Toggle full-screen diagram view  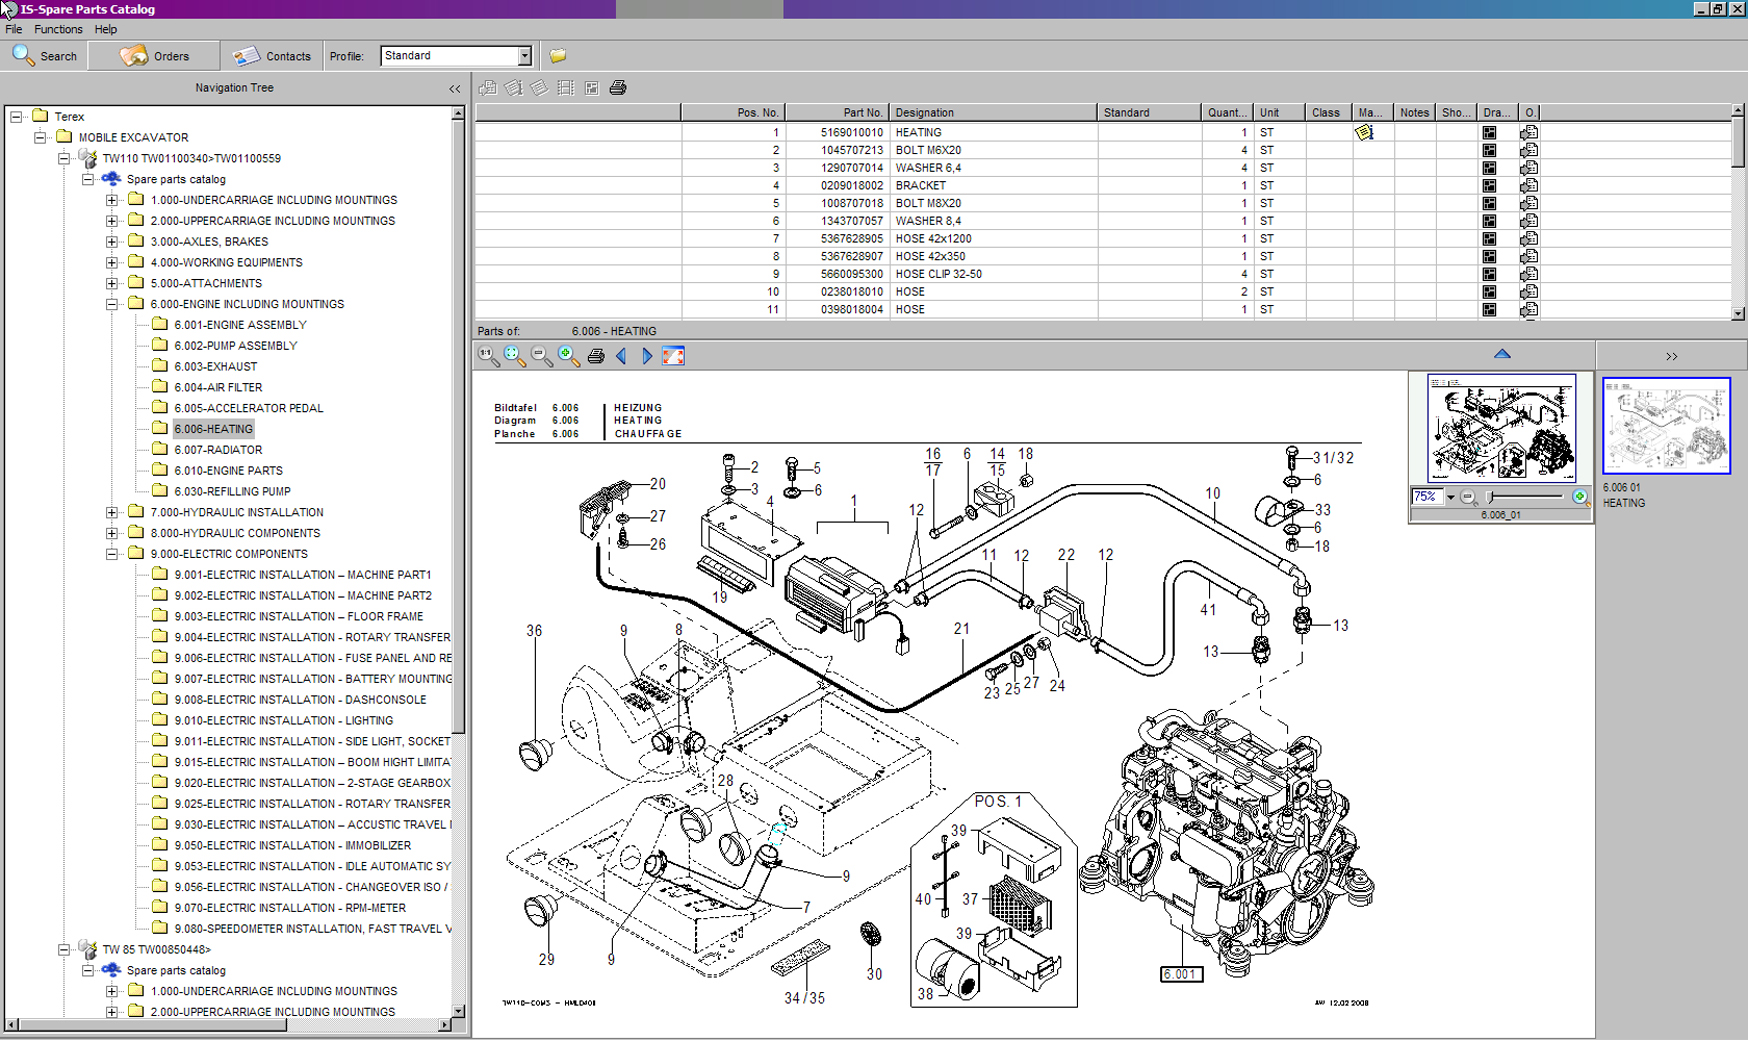674,356
